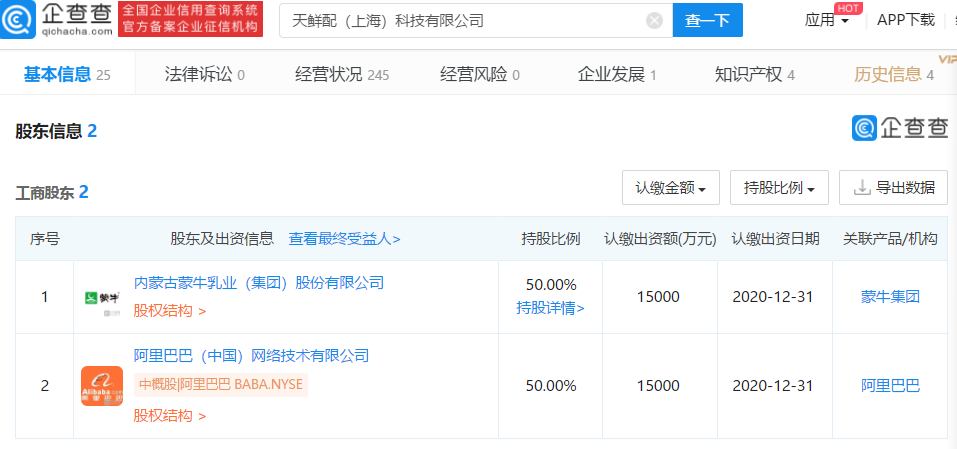Click the 股东信息 section heading
Screen dimensions: 957x449
click(56, 131)
